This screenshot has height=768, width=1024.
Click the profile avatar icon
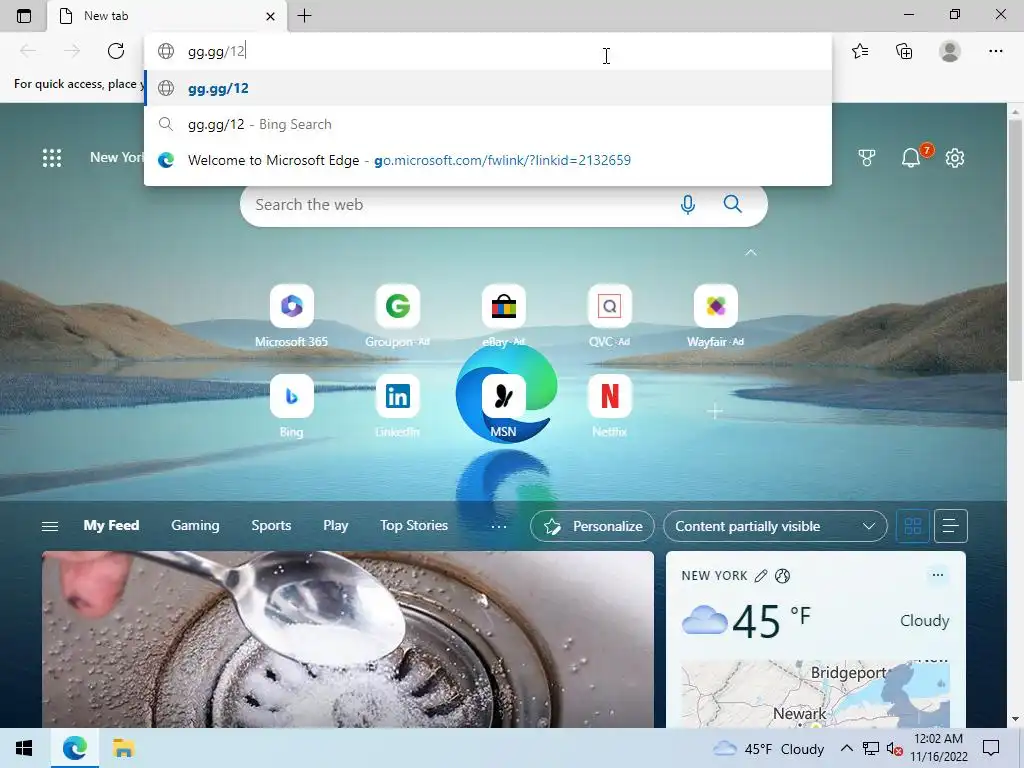(x=950, y=51)
